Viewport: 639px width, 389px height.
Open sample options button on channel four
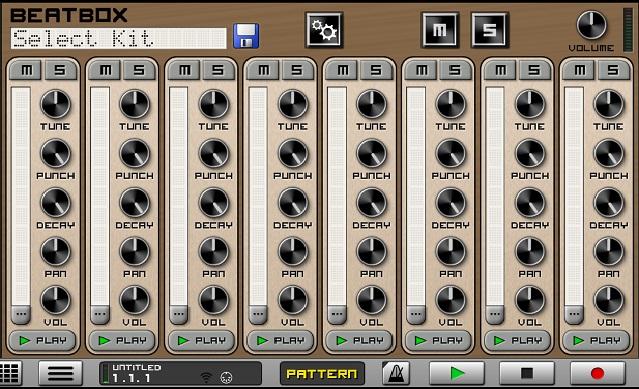(x=258, y=314)
